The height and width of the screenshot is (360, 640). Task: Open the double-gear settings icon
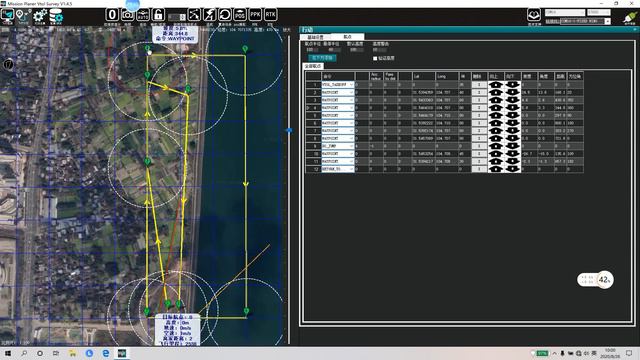point(40,16)
